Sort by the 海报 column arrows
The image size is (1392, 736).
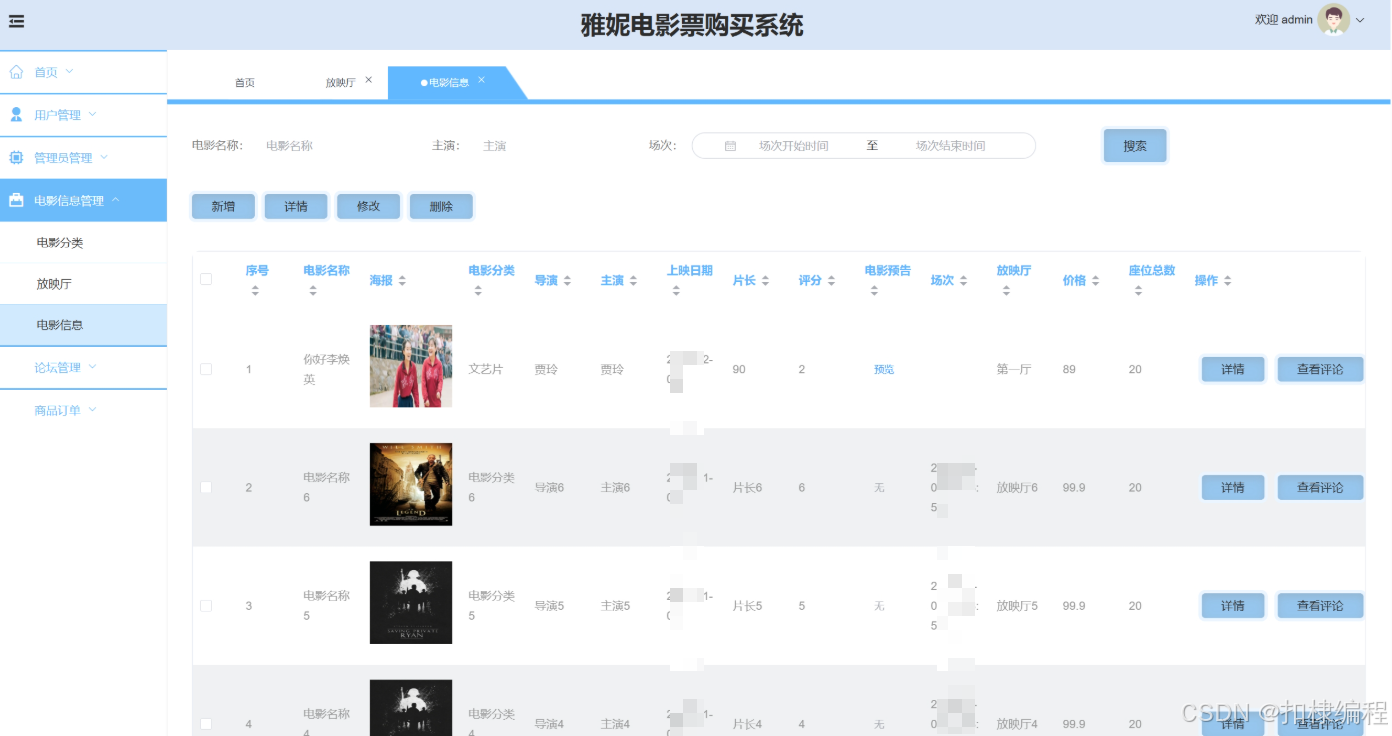(402, 281)
